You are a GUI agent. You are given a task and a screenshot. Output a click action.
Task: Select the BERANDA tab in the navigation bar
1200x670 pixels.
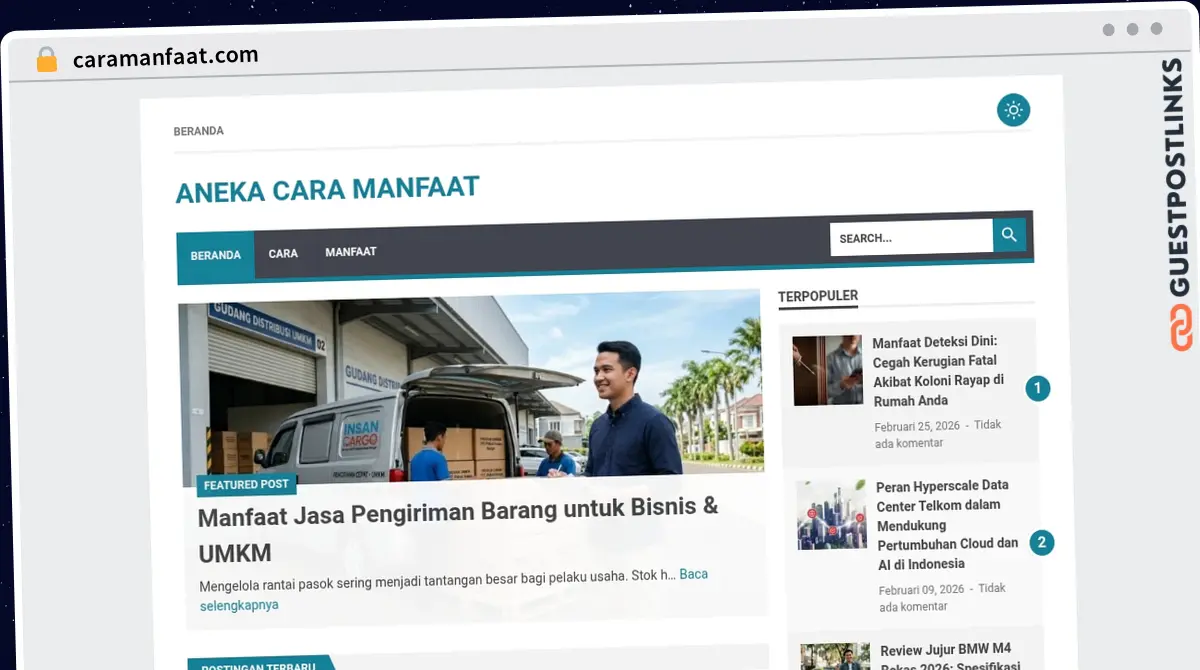pyautogui.click(x=216, y=255)
